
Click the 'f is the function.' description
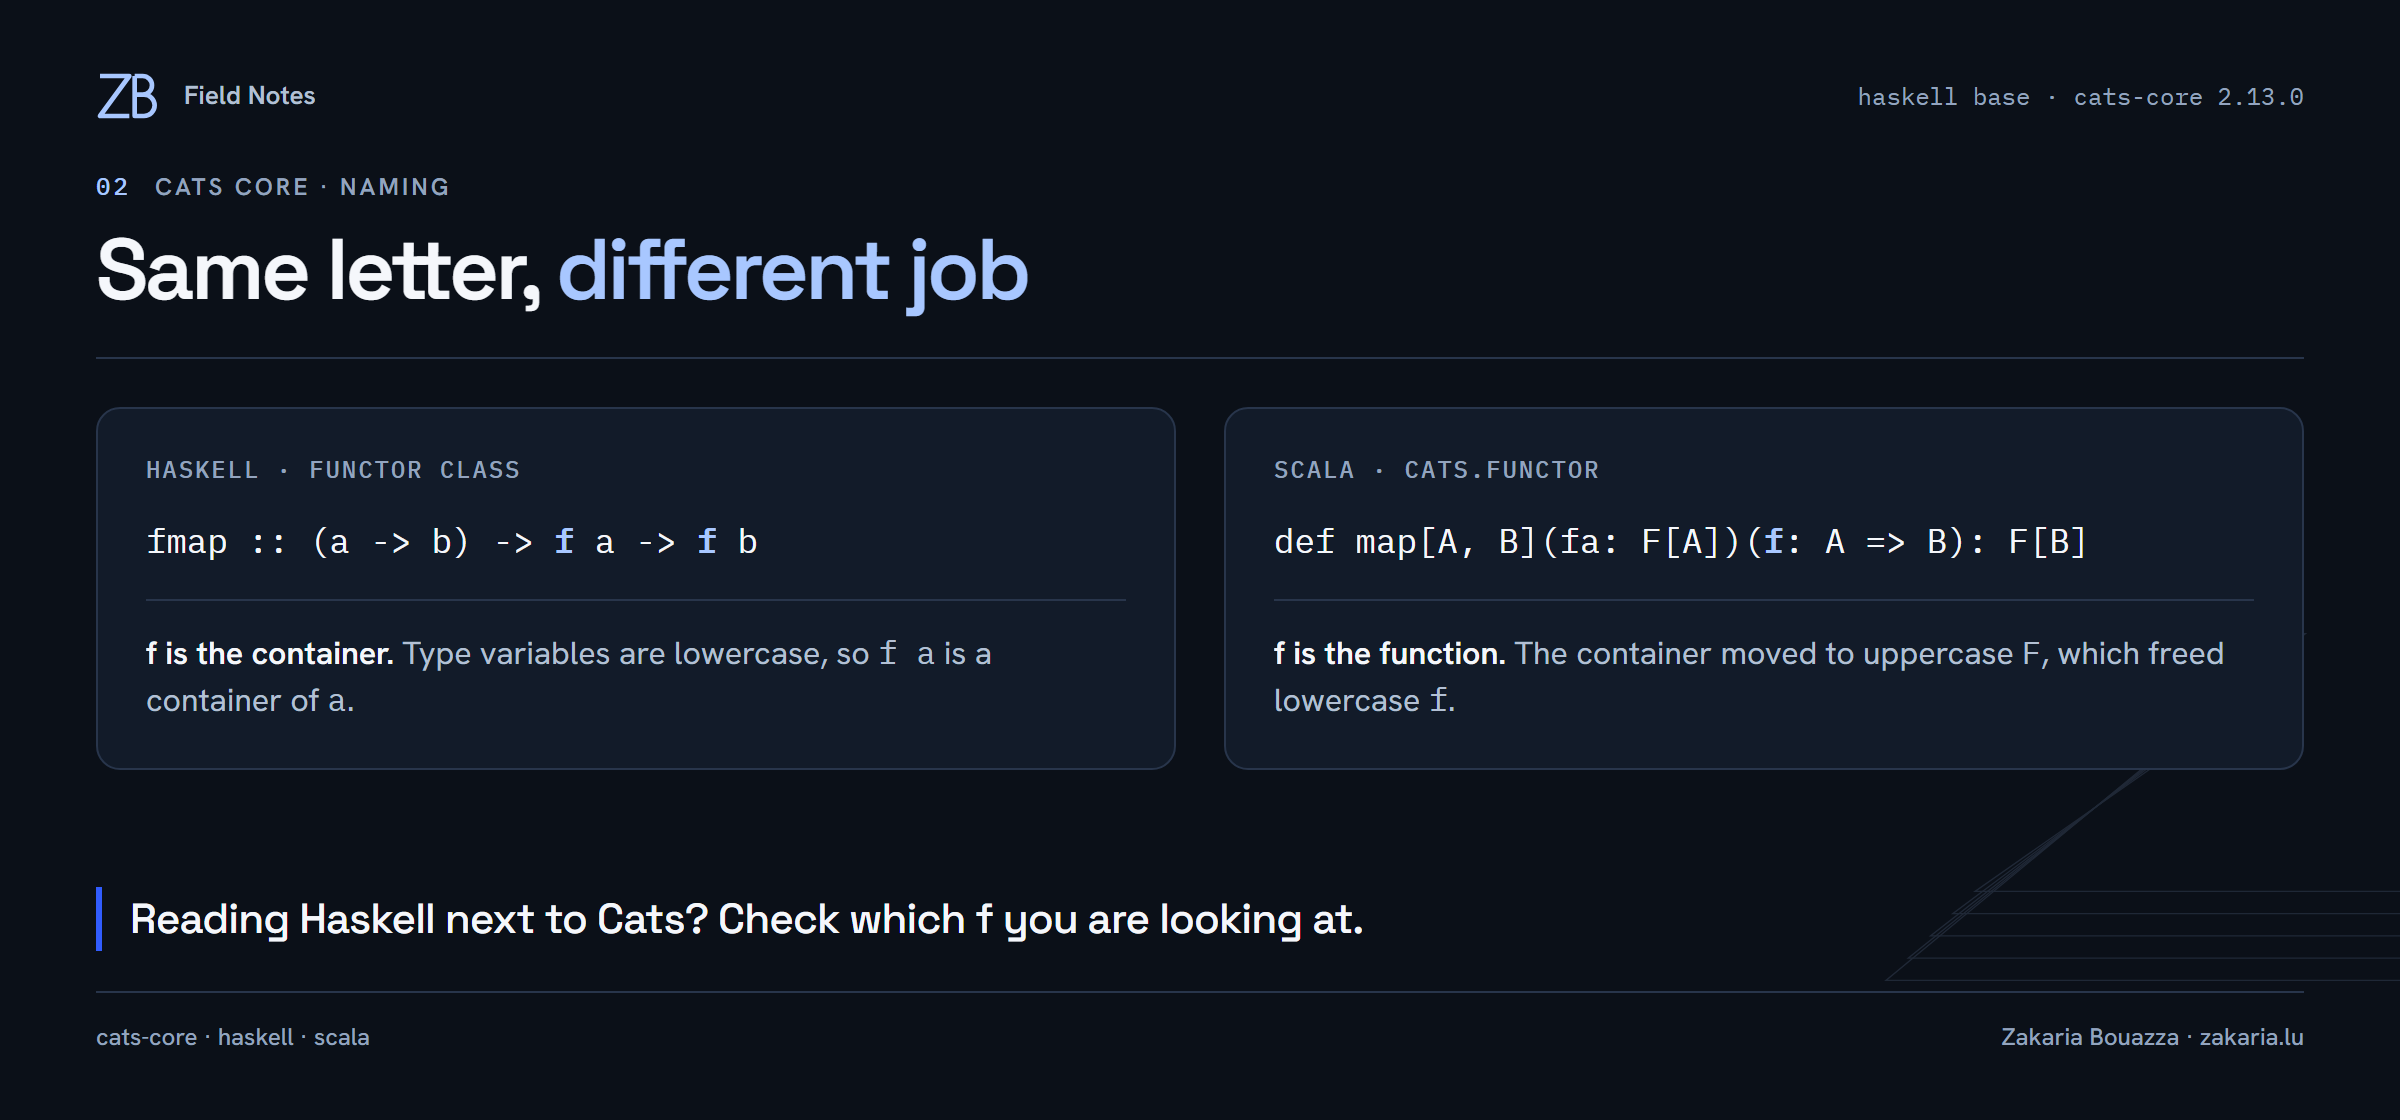click(1749, 677)
